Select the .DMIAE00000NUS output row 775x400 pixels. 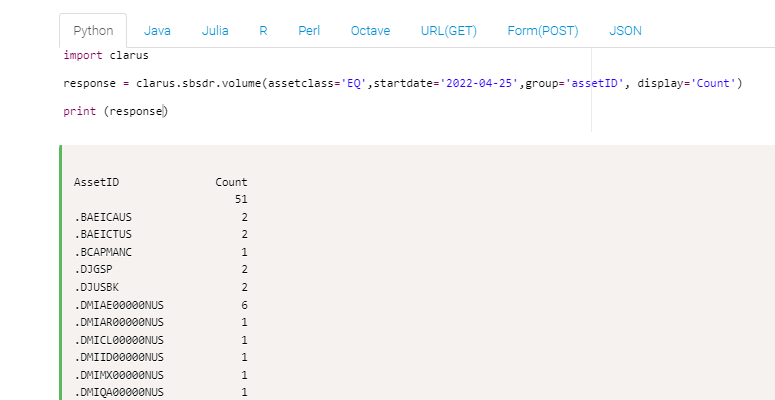[161, 306]
